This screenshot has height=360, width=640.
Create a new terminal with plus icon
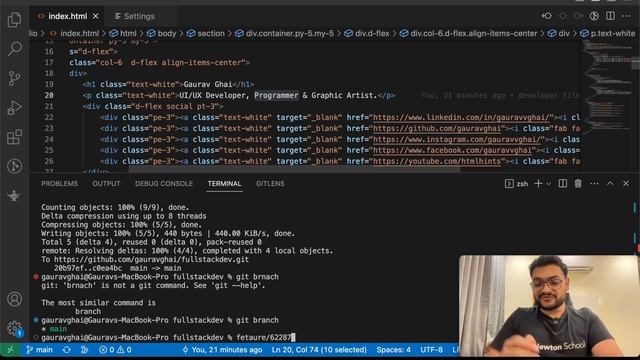point(538,184)
